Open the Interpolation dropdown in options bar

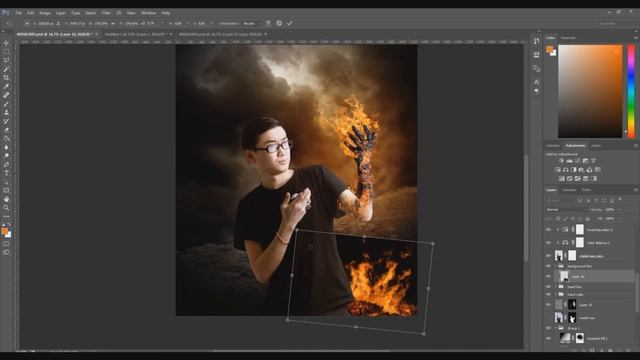(x=251, y=24)
